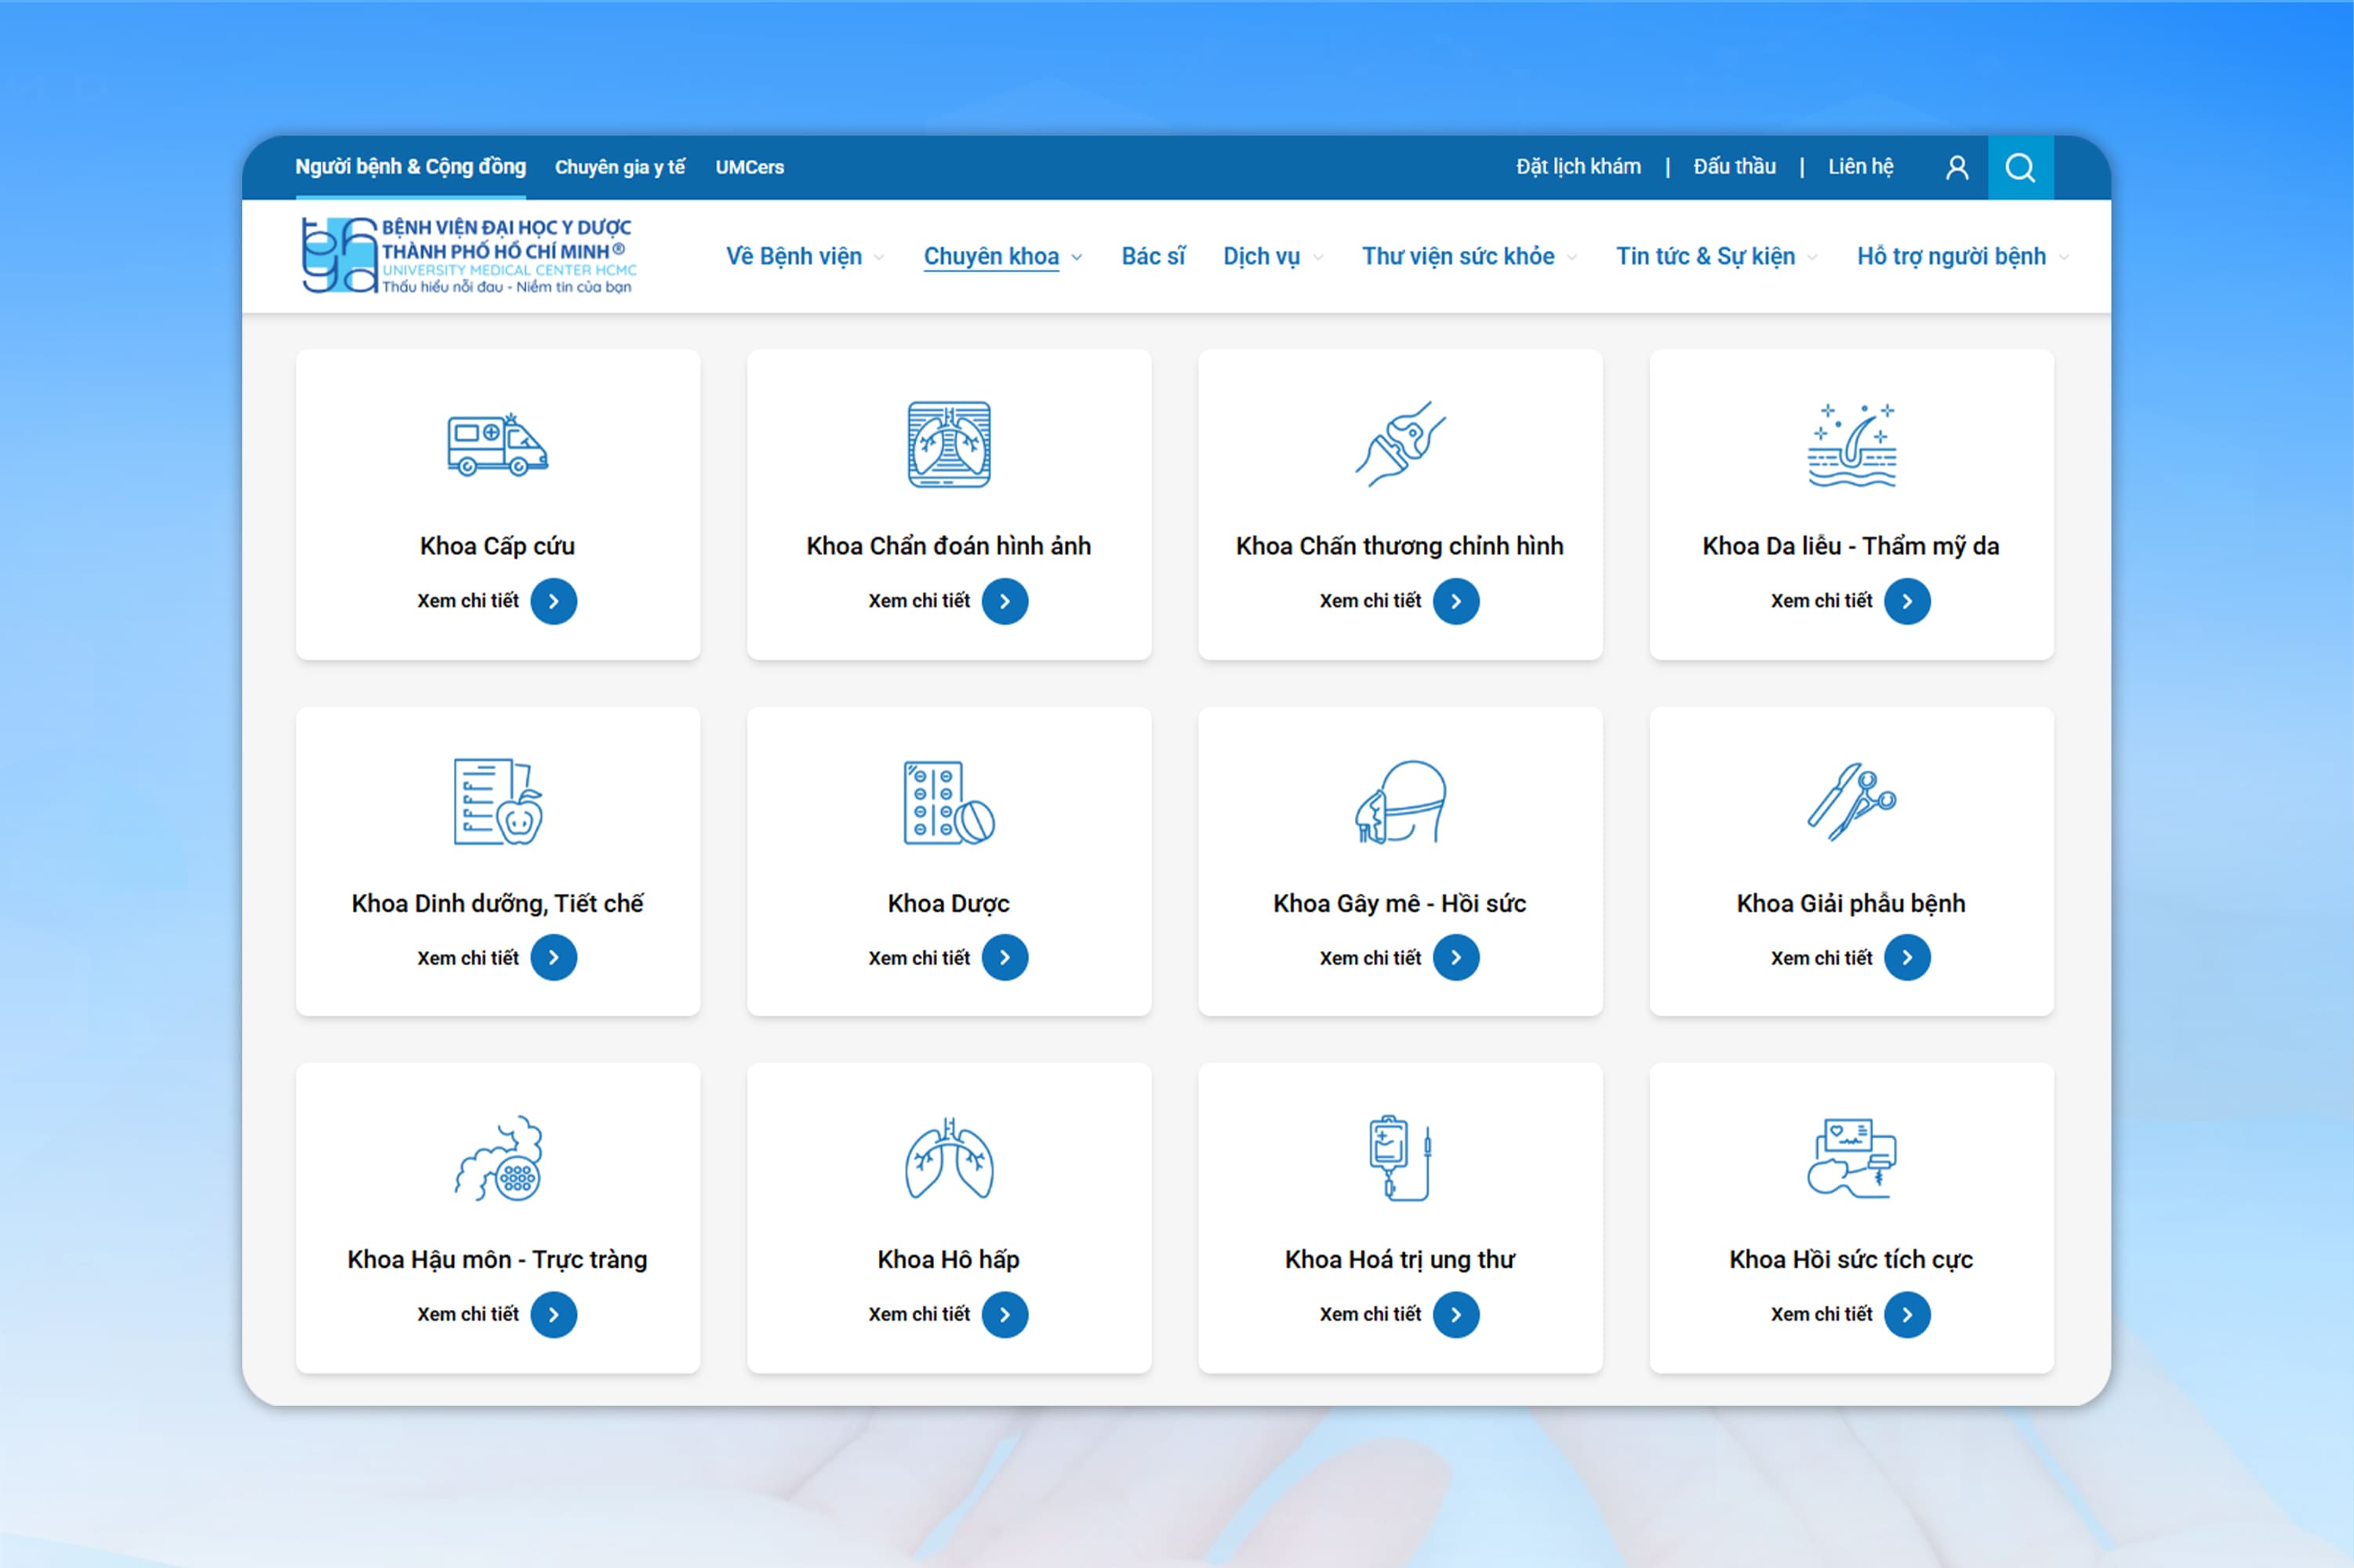This screenshot has width=2354, height=1568.
Task: Click the Khoa Chẩn đoán hình ảnh title
Action: [x=949, y=546]
